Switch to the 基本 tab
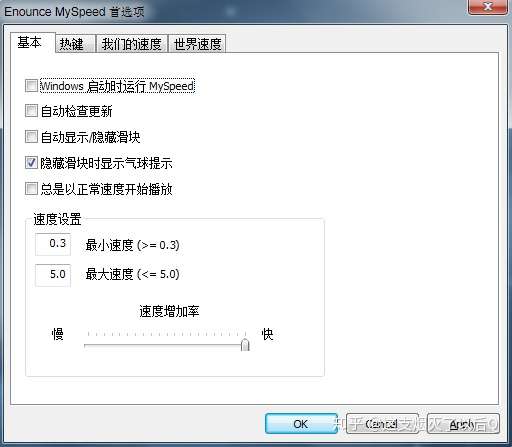This screenshot has width=512, height=447. pyautogui.click(x=32, y=42)
